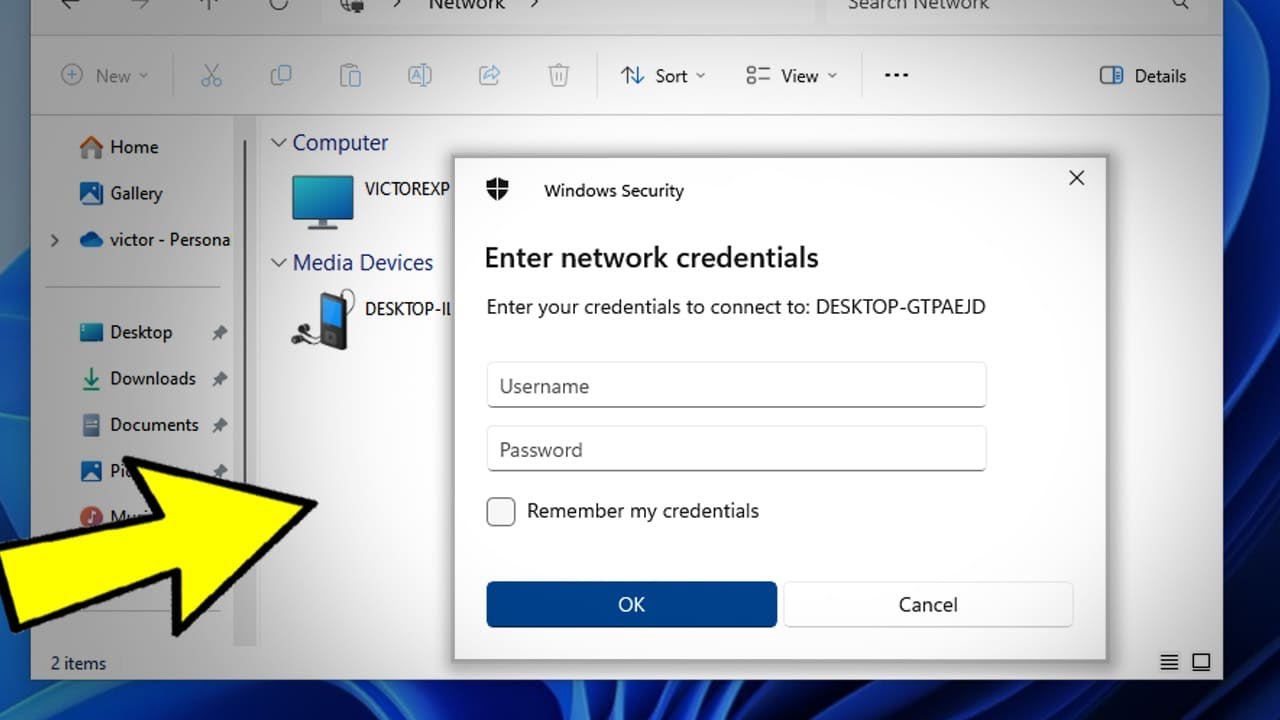This screenshot has height=720, width=1280.
Task: Select the DESKTOP media device icon
Action: [x=323, y=319]
